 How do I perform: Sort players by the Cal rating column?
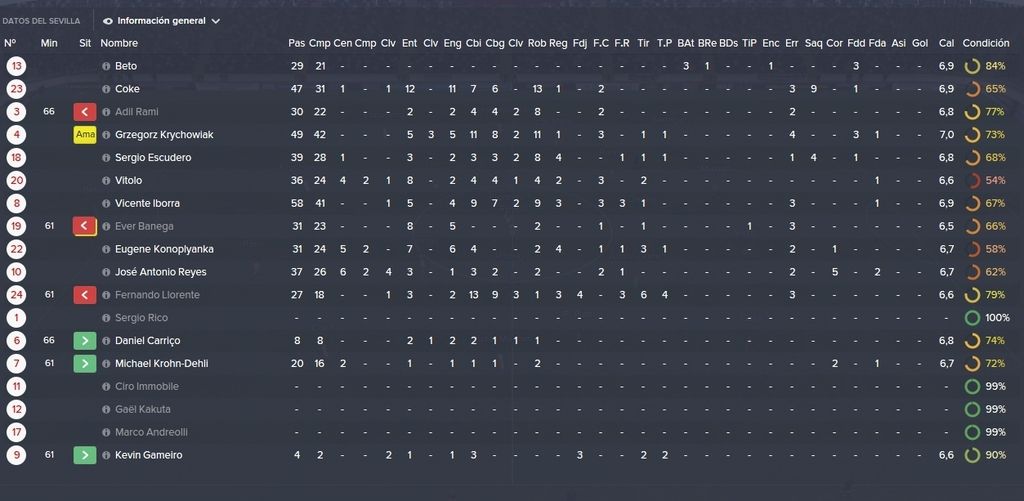click(946, 43)
